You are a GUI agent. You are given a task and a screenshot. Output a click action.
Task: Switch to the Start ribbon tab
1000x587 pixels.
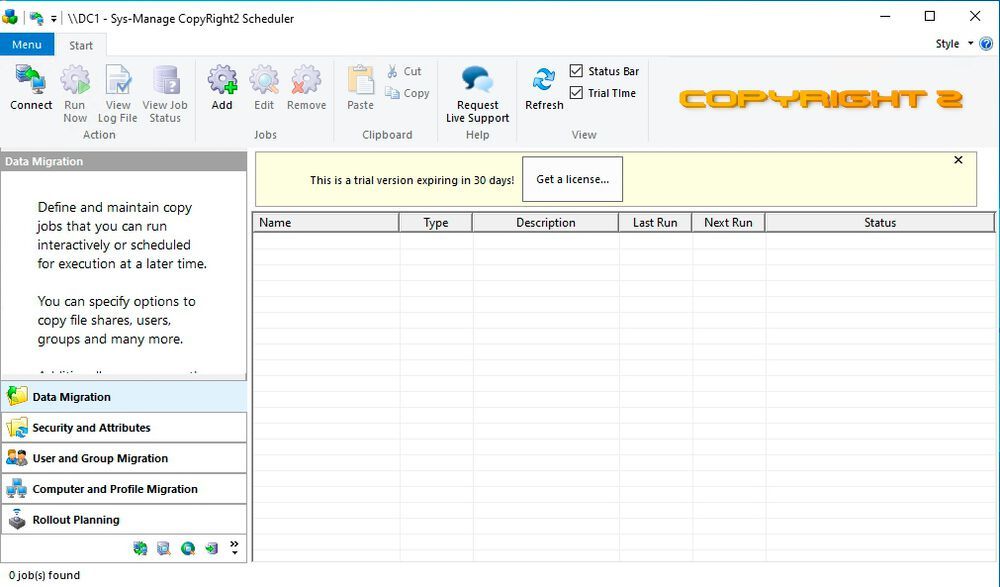81,44
